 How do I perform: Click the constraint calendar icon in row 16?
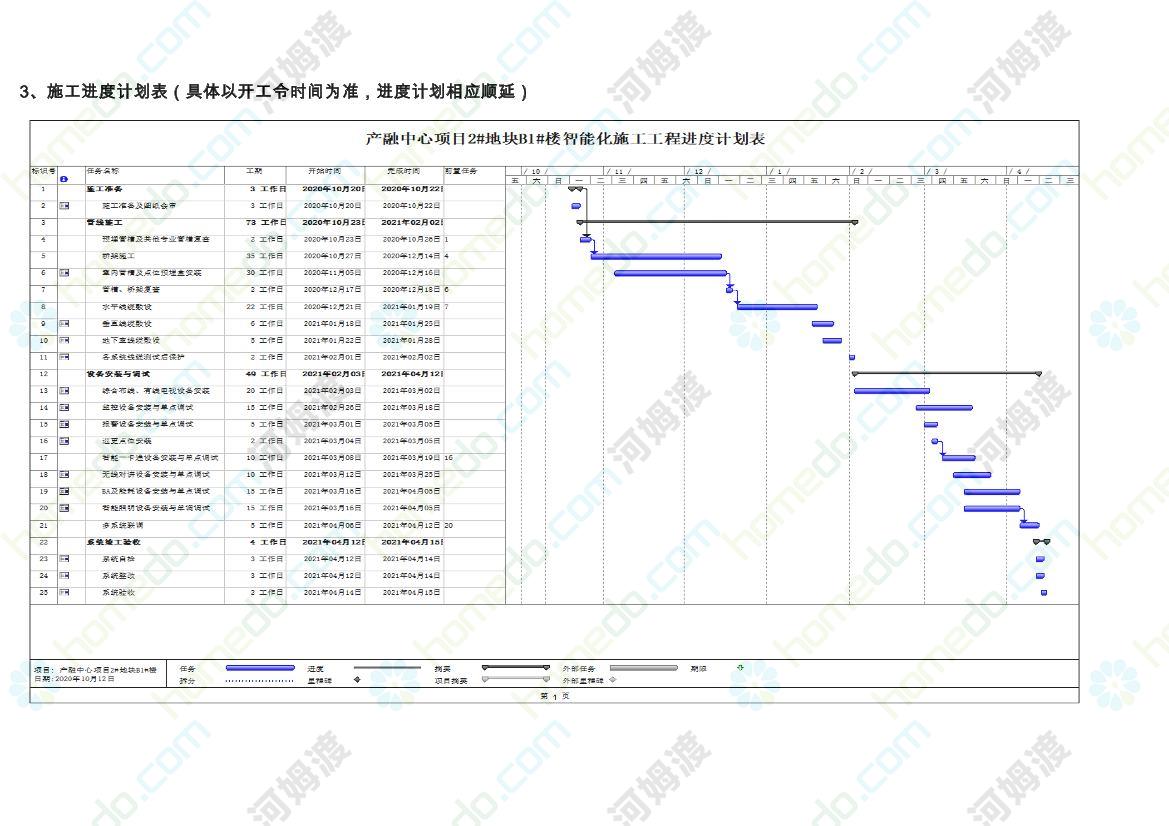(64, 441)
